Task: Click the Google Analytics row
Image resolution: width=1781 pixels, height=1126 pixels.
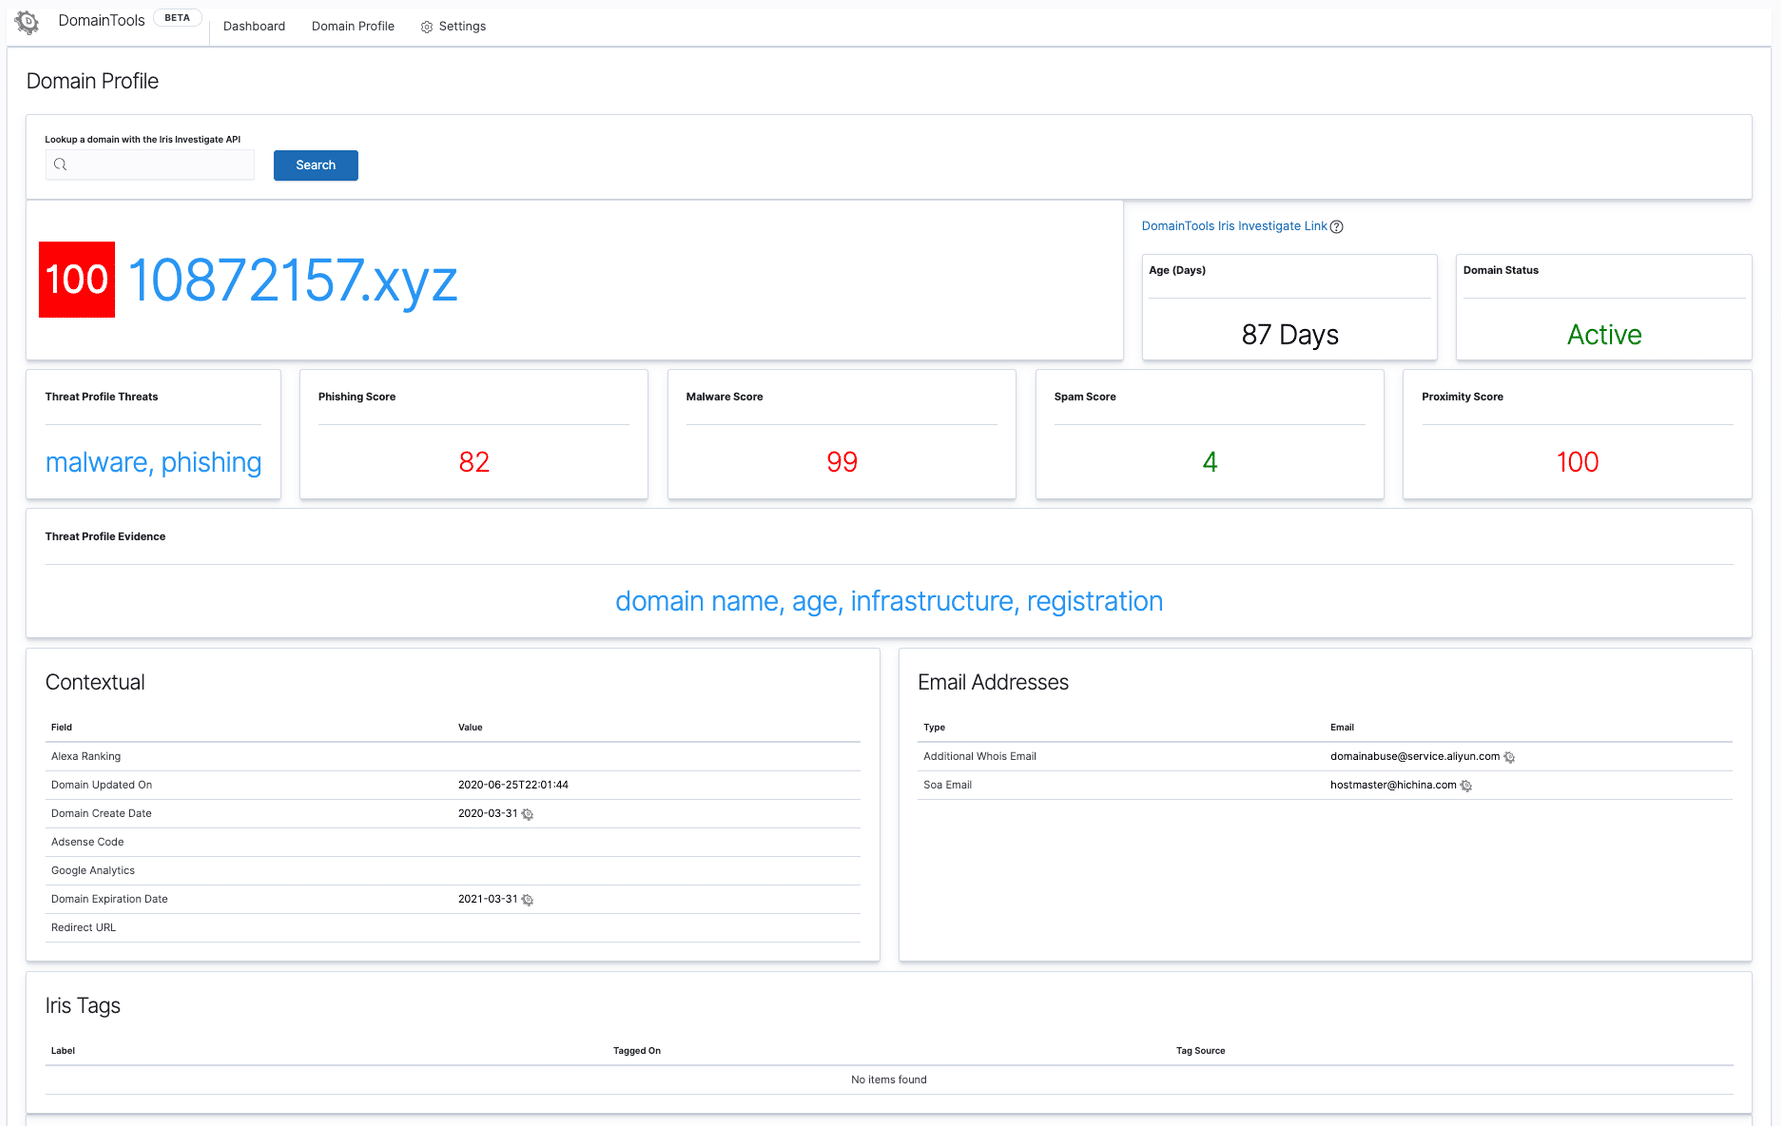Action: coord(453,871)
